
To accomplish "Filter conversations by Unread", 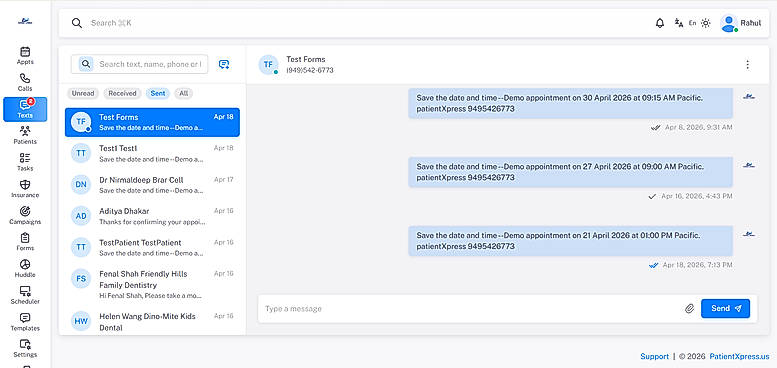I will click(83, 93).
